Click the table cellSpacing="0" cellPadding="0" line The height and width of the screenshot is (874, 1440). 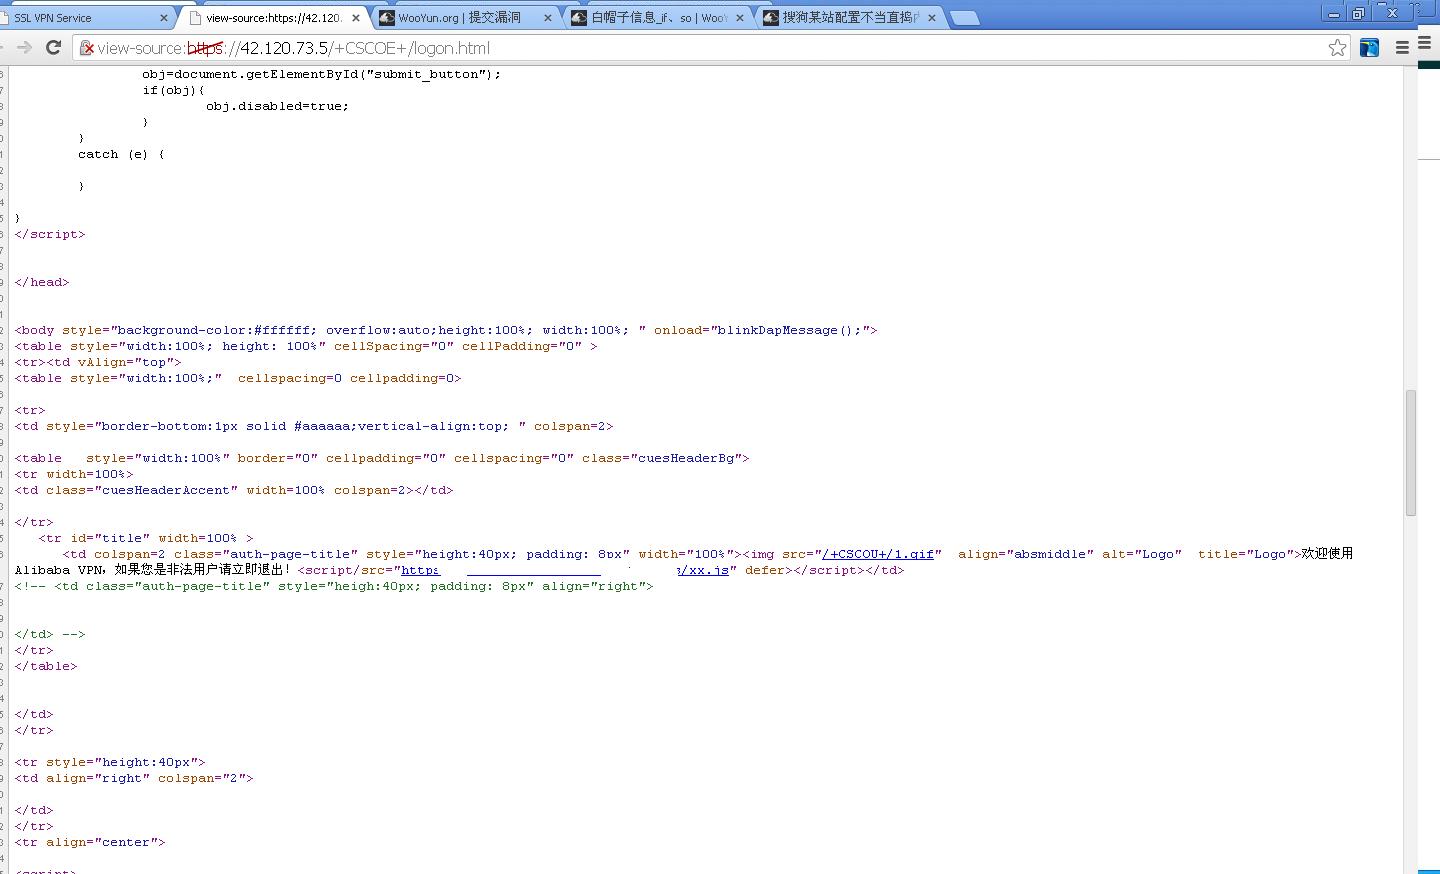(306, 346)
